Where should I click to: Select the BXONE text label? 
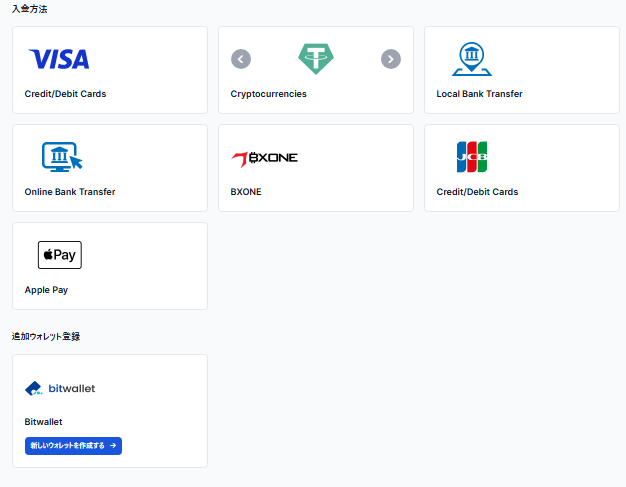coord(246,192)
